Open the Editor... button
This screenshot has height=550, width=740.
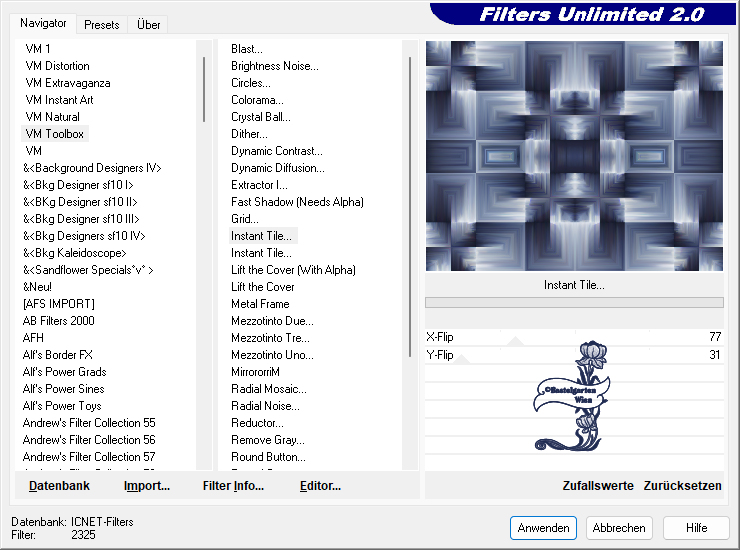320,485
